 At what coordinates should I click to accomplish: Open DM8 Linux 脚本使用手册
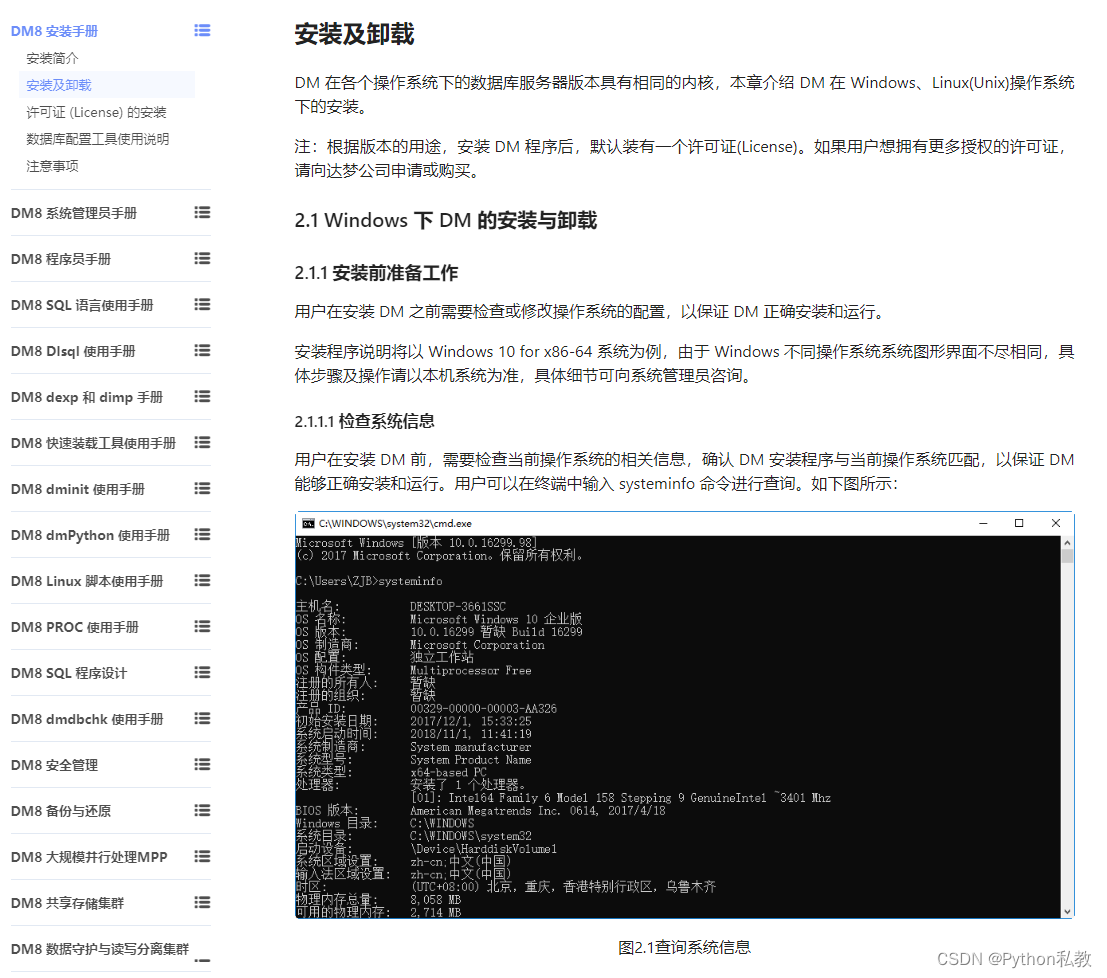[x=87, y=581]
